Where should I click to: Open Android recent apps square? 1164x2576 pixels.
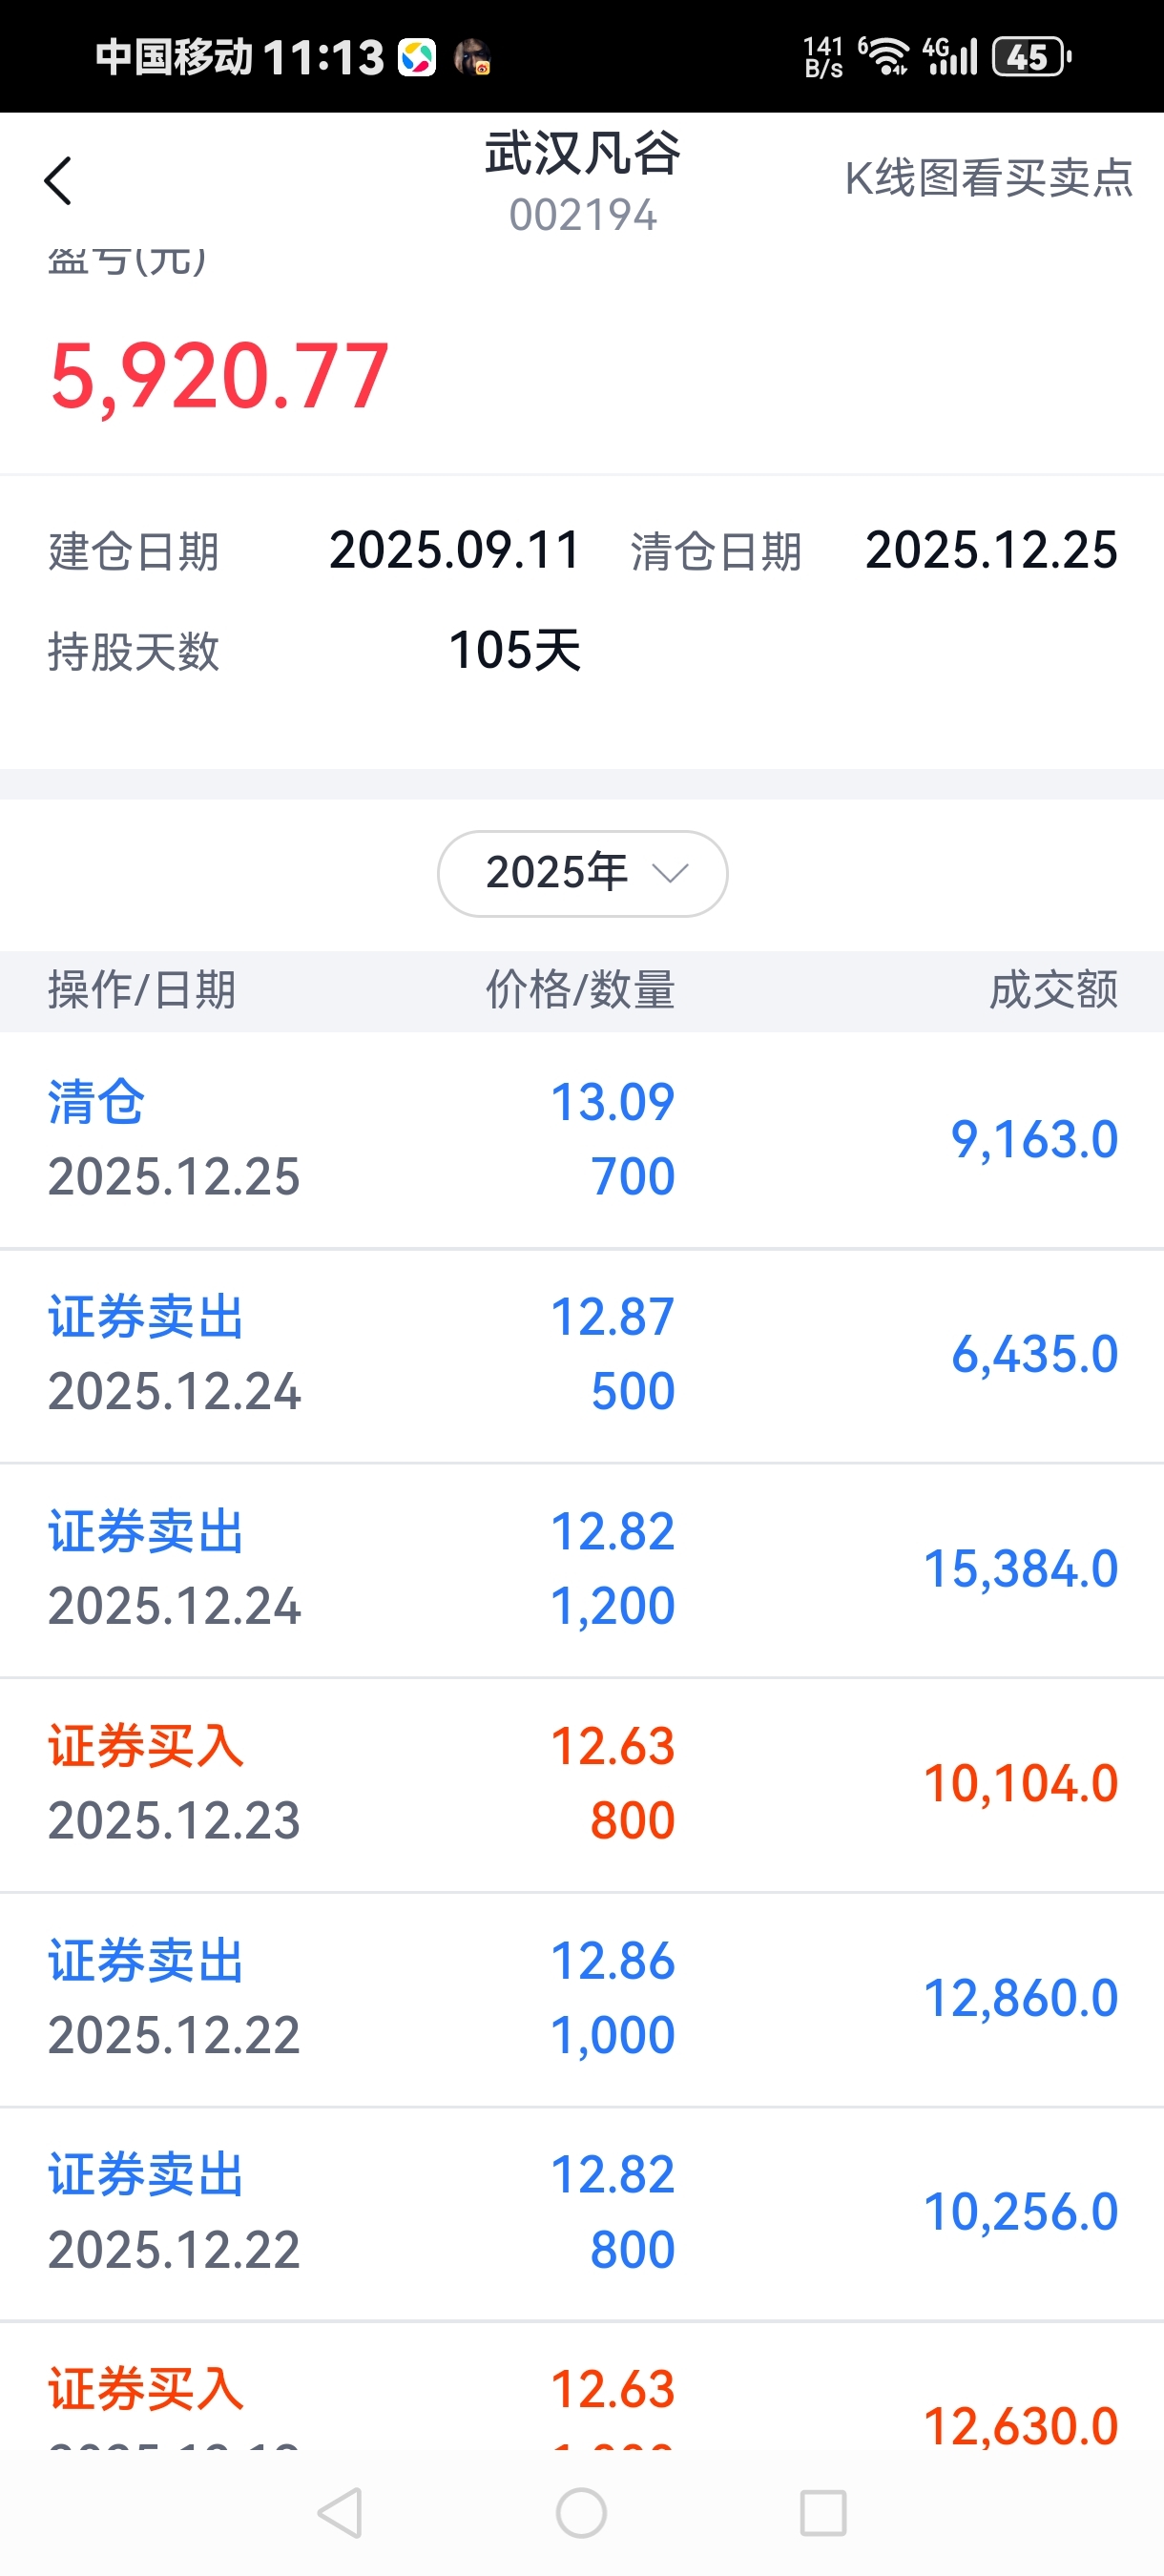pos(823,2512)
